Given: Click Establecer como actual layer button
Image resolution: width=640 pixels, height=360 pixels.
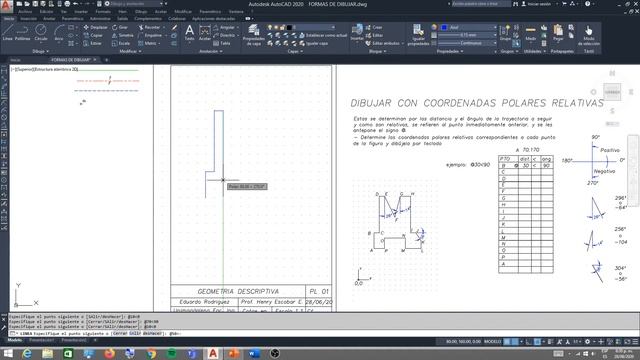Looking at the screenshot, I should click(x=323, y=36).
